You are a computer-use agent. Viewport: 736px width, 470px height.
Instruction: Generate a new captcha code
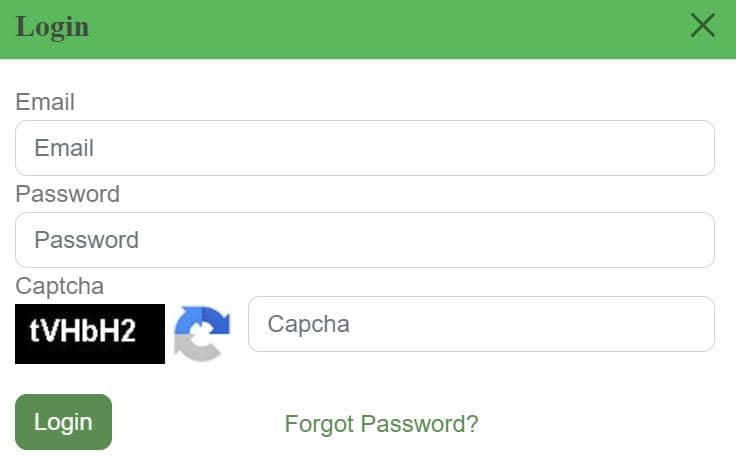coord(202,333)
